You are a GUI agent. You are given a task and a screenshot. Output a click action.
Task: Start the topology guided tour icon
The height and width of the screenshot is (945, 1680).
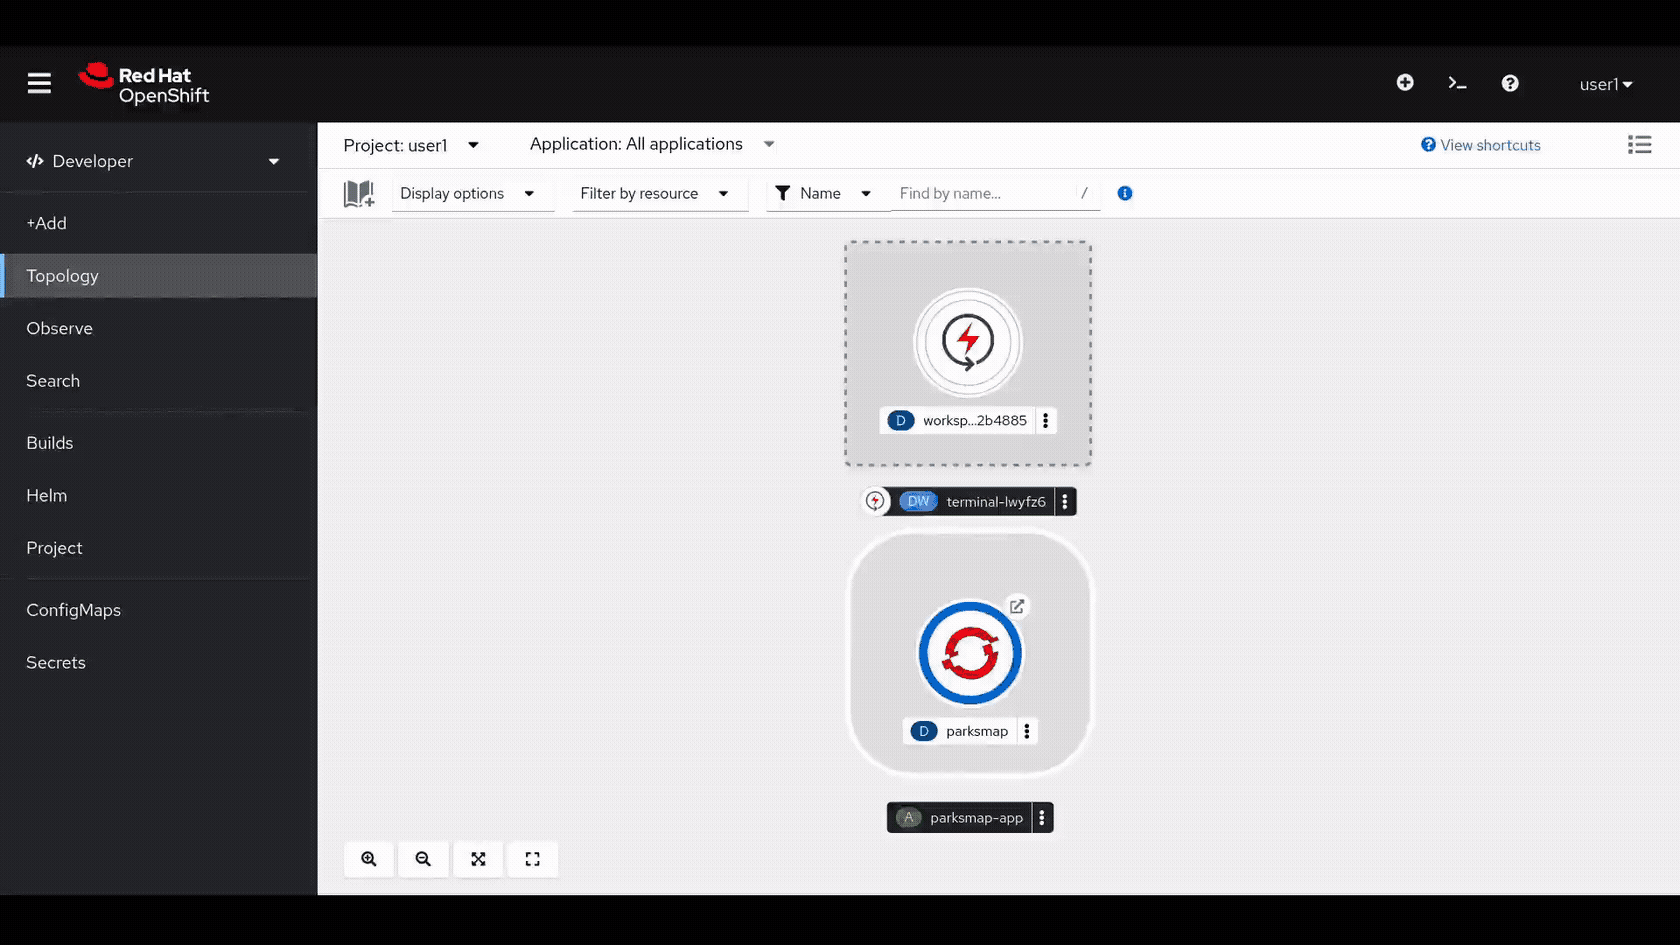pos(358,193)
